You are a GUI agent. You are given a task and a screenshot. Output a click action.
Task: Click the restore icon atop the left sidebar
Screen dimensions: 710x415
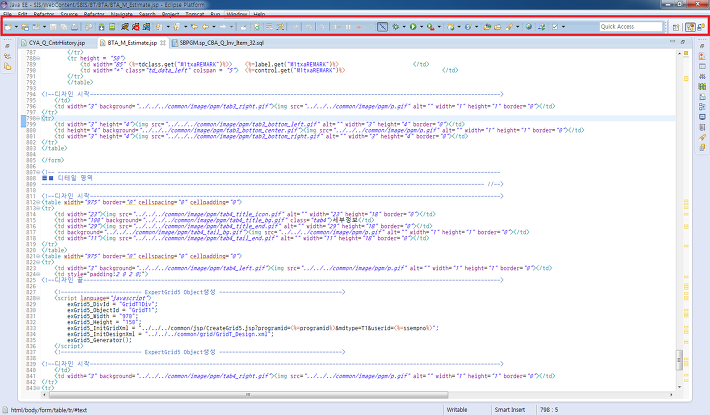point(7,46)
